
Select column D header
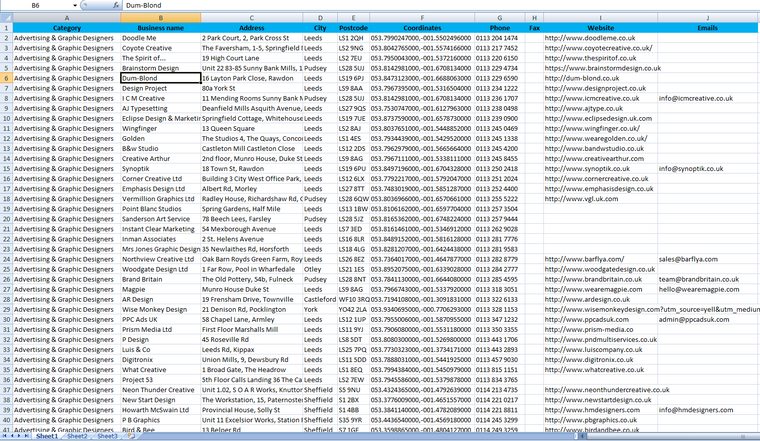coord(320,18)
